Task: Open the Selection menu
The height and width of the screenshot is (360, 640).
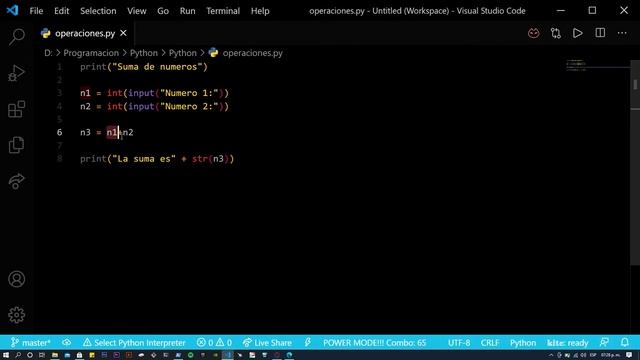Action: (98, 11)
